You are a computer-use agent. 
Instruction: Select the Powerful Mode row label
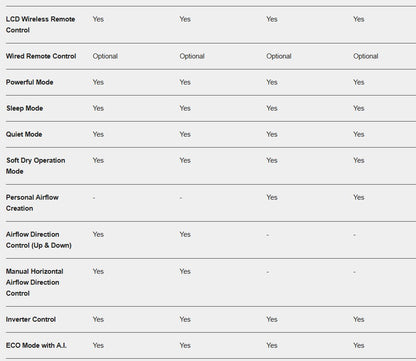tap(29, 82)
